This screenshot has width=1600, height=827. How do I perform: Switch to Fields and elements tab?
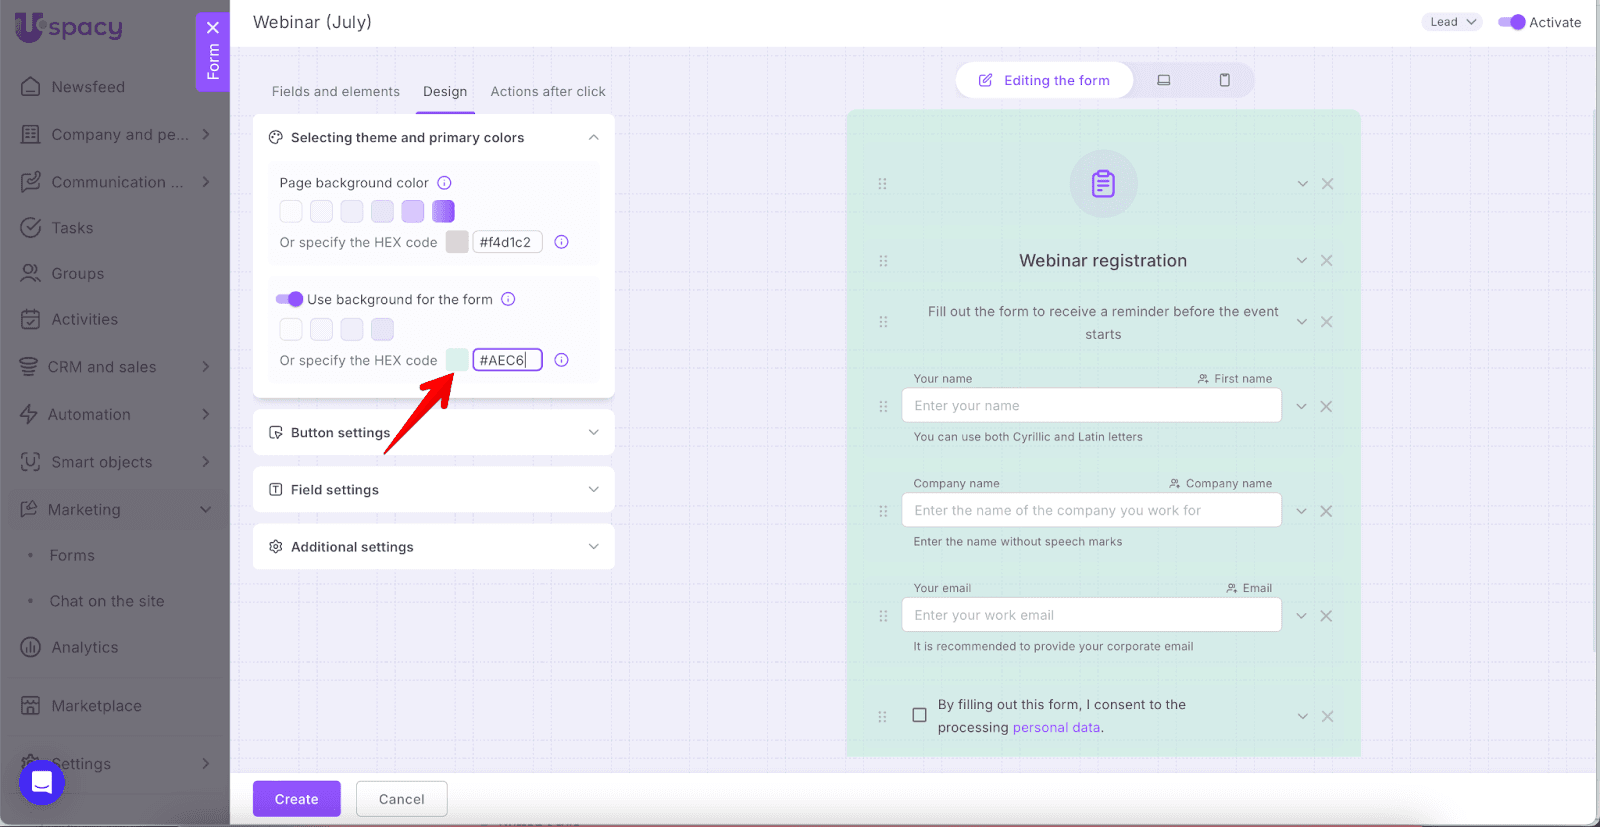pos(335,91)
